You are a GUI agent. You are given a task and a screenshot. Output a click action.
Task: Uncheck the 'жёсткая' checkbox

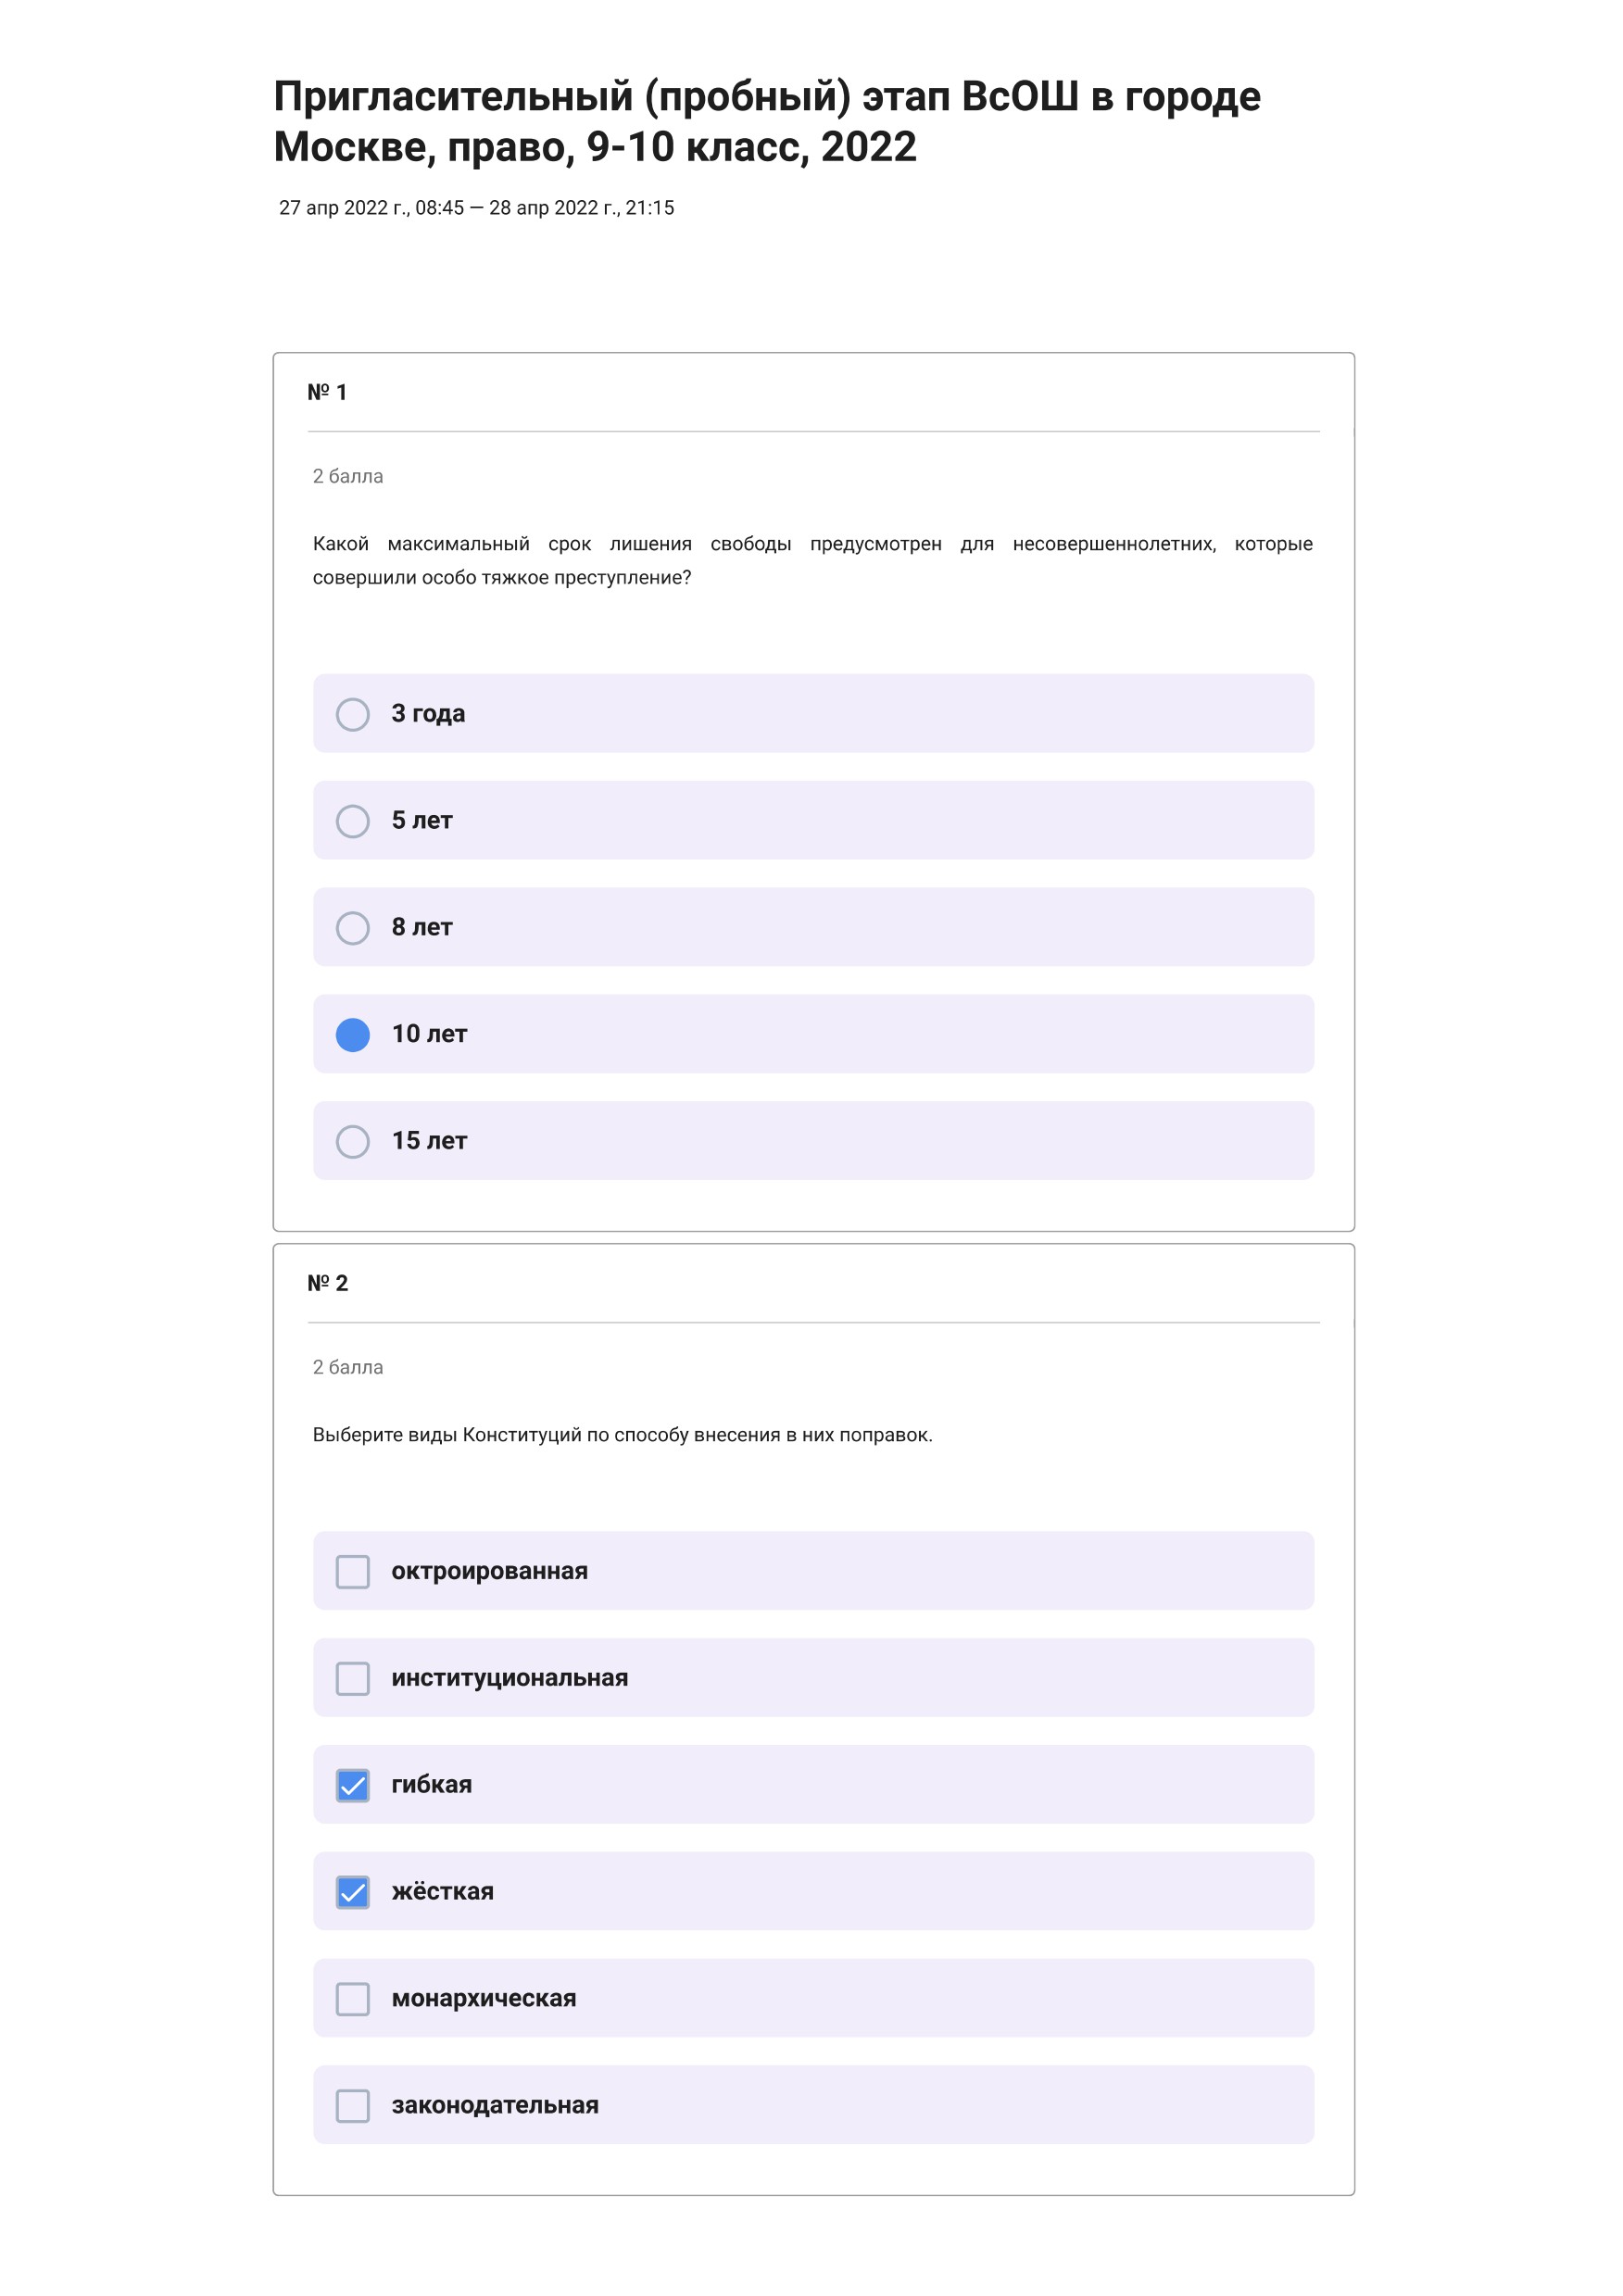point(352,1892)
